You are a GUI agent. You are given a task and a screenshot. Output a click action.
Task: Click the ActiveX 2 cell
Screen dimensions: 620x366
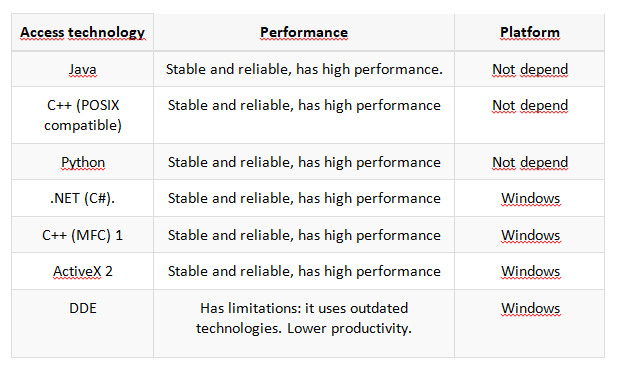tap(83, 271)
